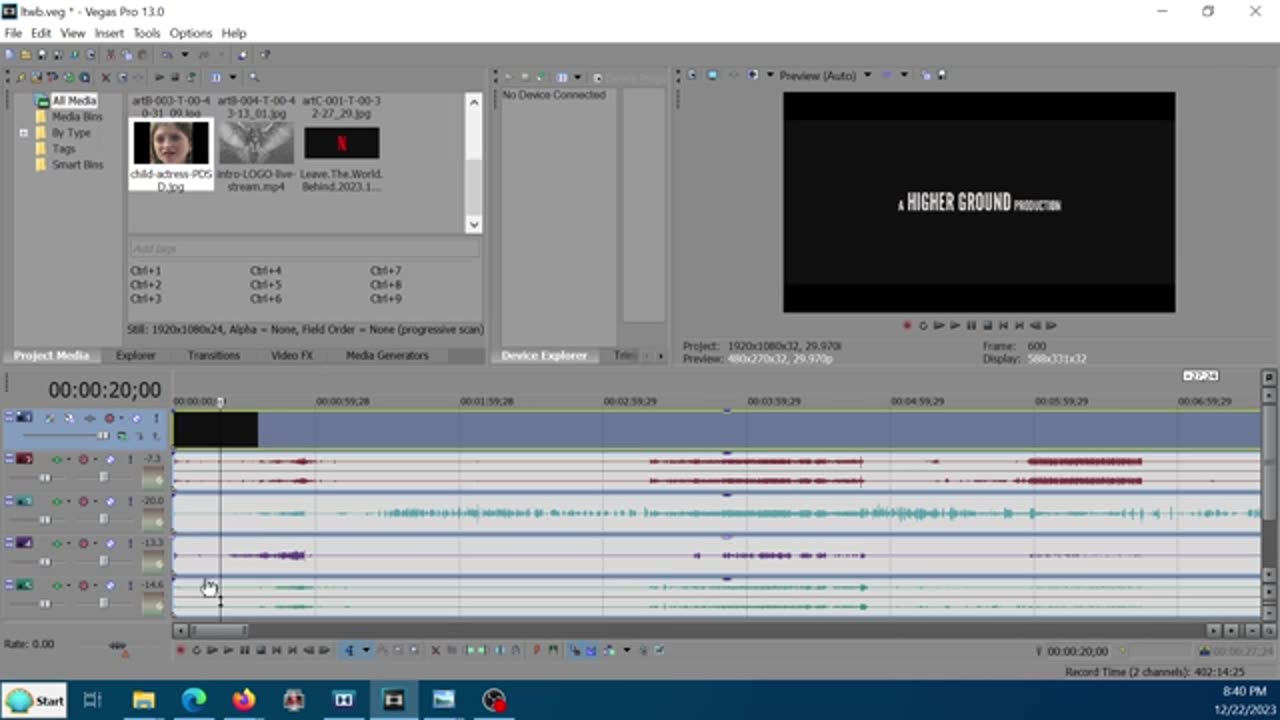Solo the video track
This screenshot has width=1280, height=720.
[156, 418]
